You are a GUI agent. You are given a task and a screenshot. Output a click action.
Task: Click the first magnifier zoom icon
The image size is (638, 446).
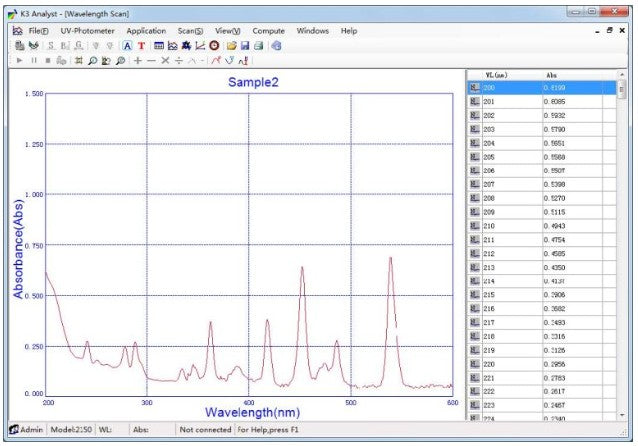pos(93,61)
